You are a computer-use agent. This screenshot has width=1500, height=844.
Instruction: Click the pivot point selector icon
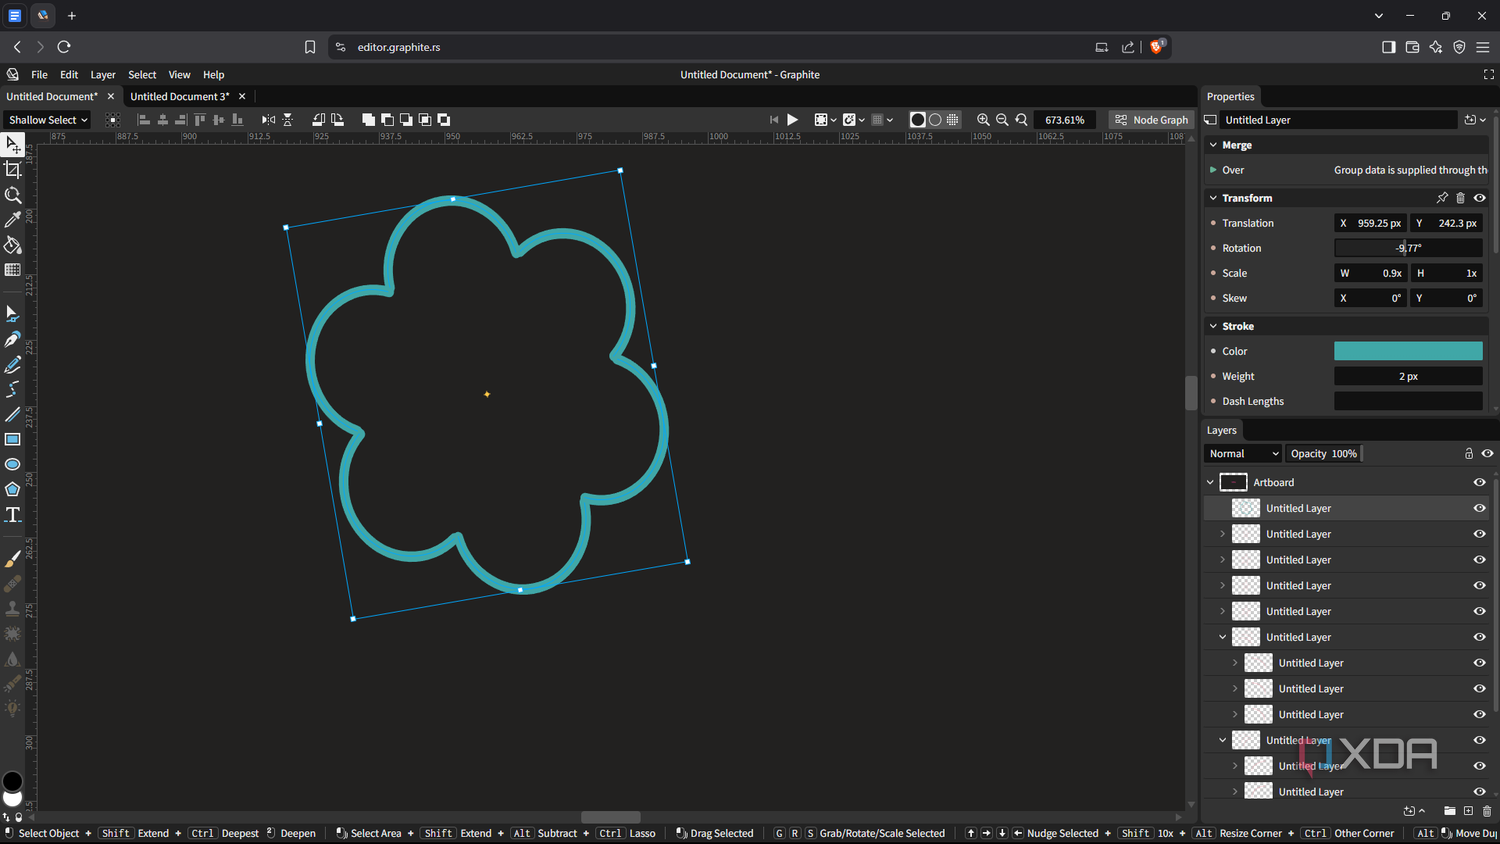coord(112,120)
